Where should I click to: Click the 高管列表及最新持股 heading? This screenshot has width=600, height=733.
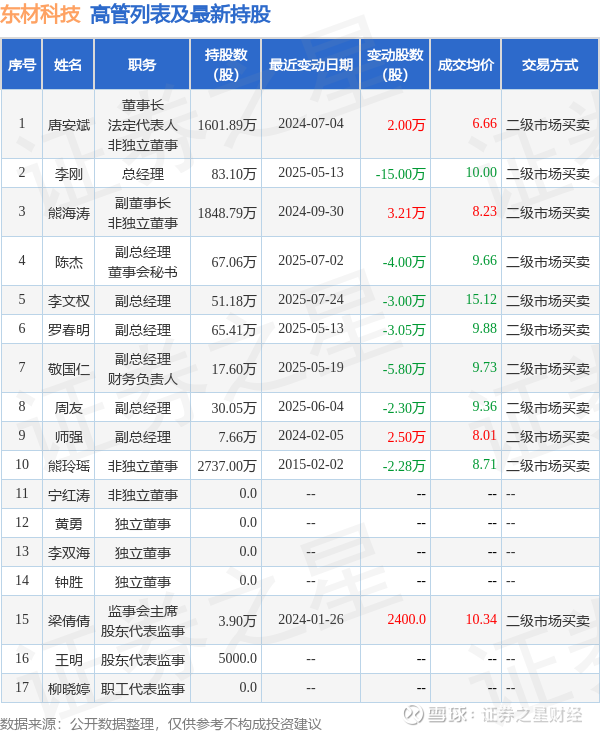[180, 14]
